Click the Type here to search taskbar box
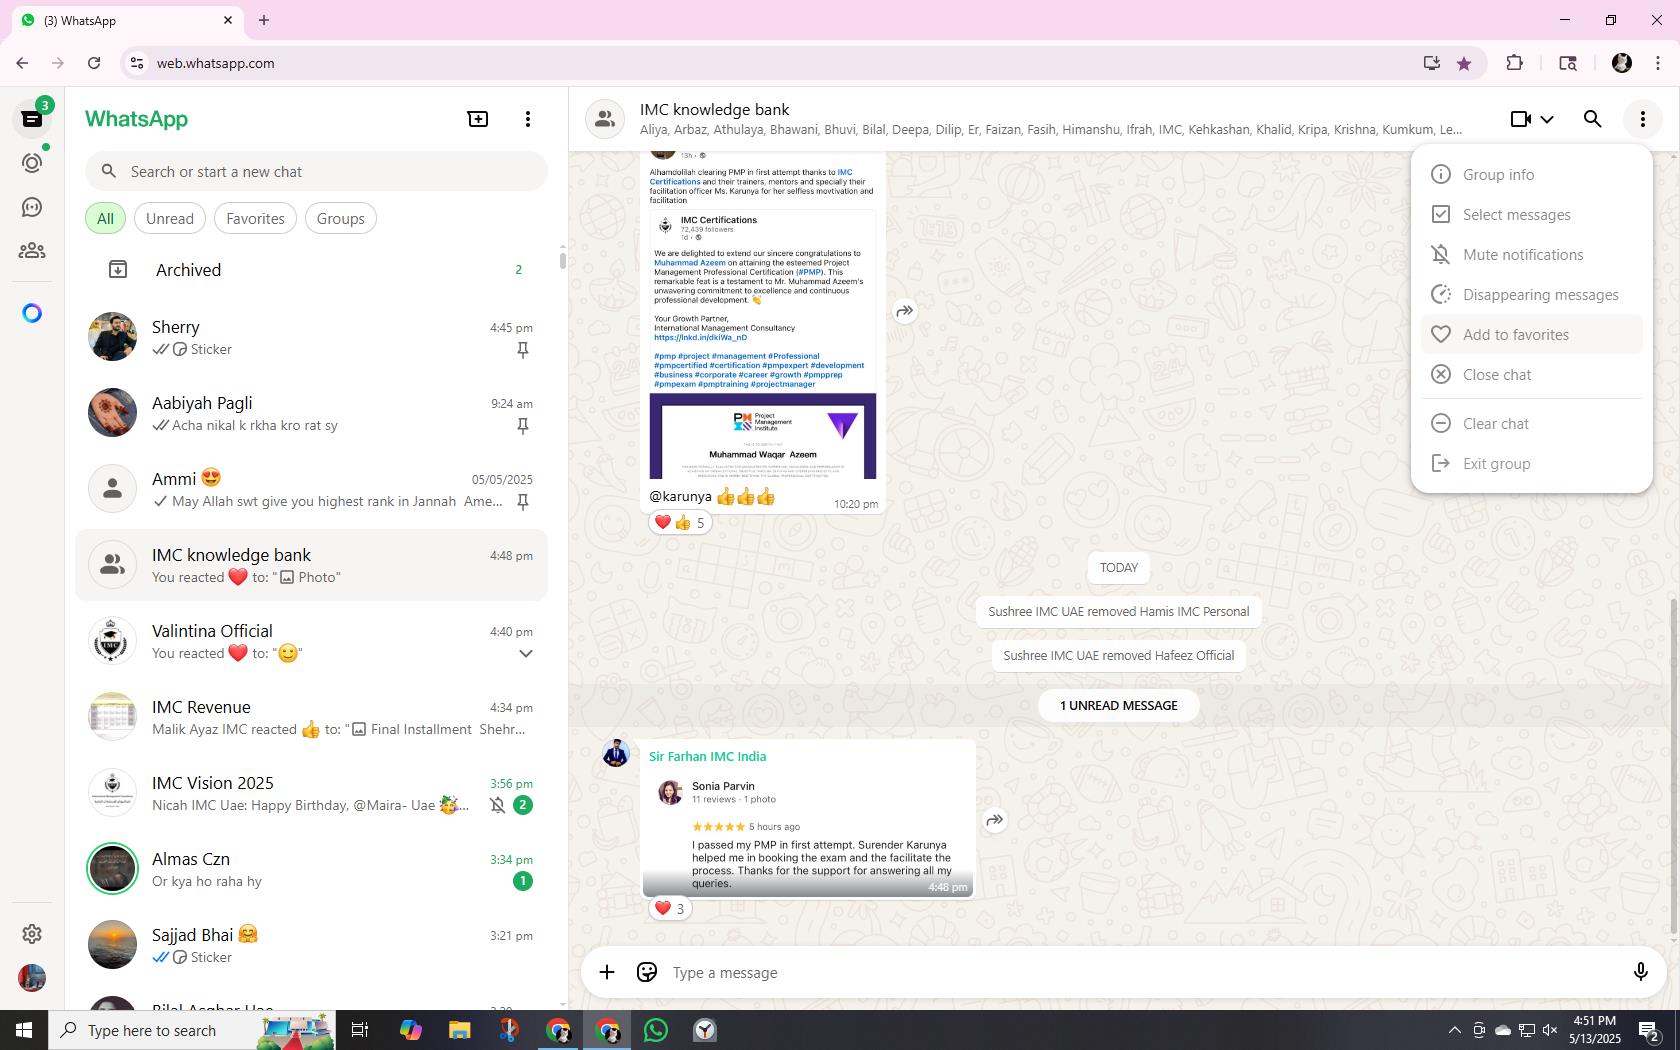The width and height of the screenshot is (1680, 1050). (x=192, y=1030)
